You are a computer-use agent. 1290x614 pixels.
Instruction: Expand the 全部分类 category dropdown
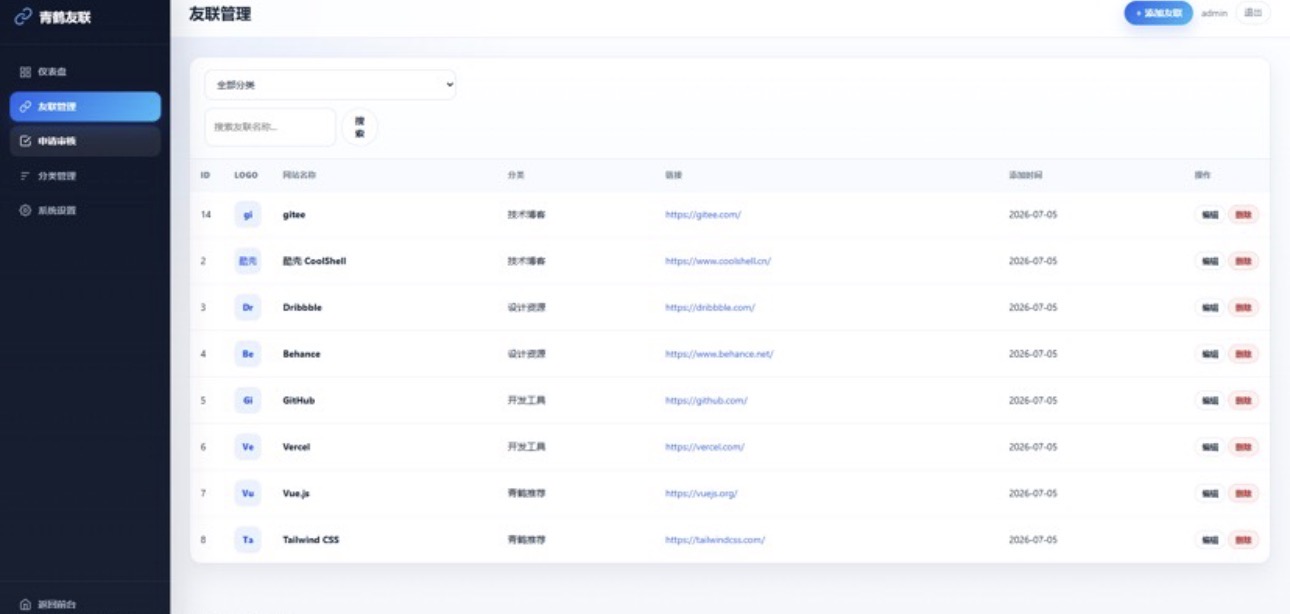tap(330, 85)
